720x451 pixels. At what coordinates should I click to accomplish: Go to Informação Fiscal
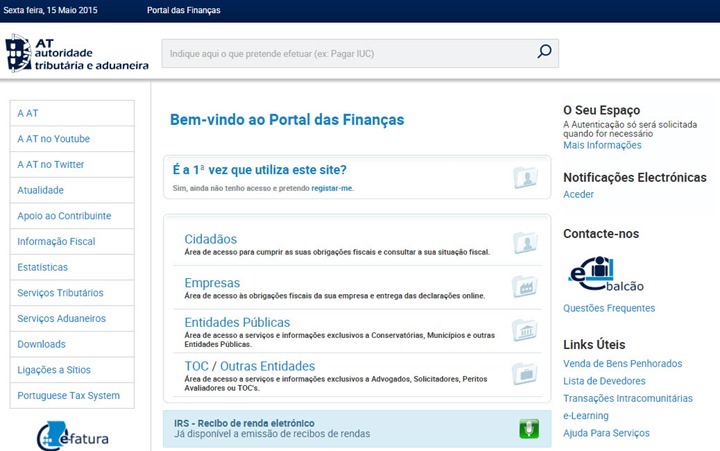pyautogui.click(x=72, y=242)
